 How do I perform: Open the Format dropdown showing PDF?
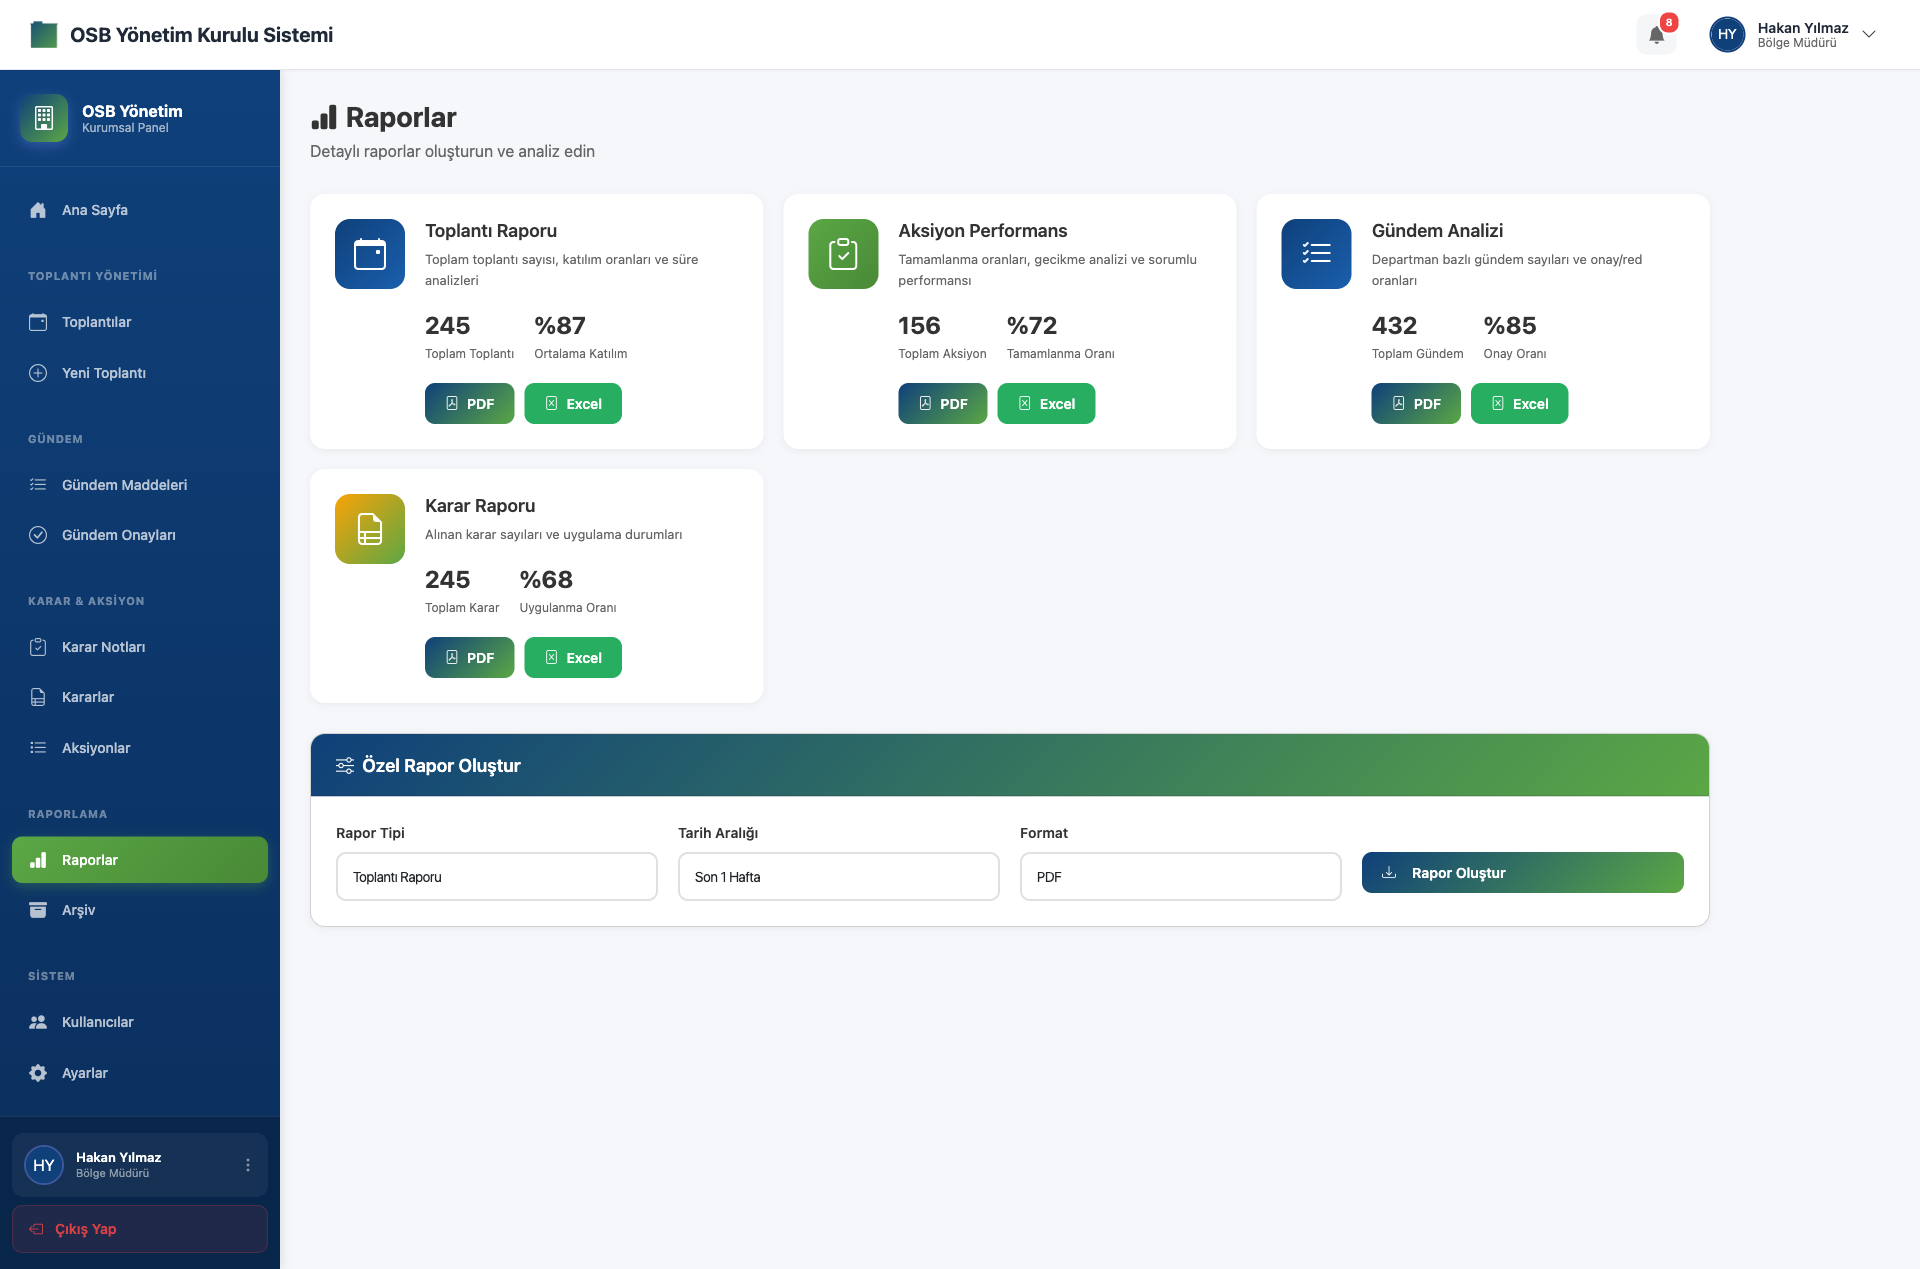(1181, 877)
